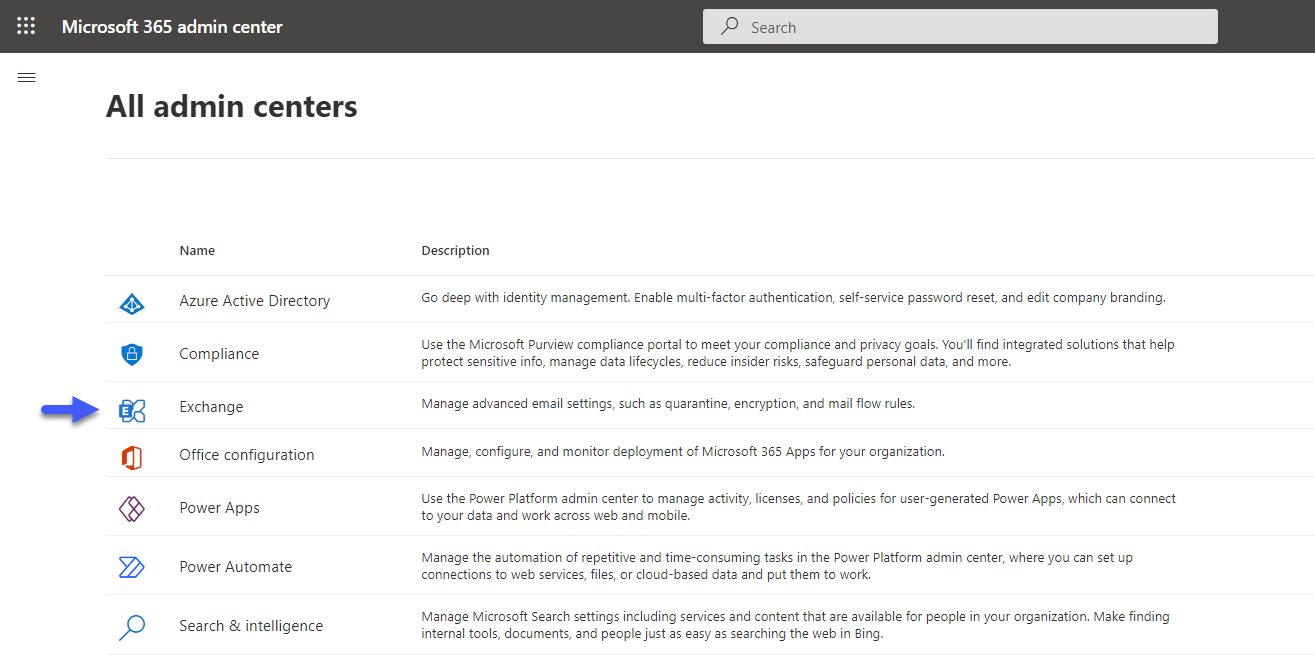This screenshot has width=1315, height=655.
Task: Click description about user-generated Power Apps
Action: 798,507
